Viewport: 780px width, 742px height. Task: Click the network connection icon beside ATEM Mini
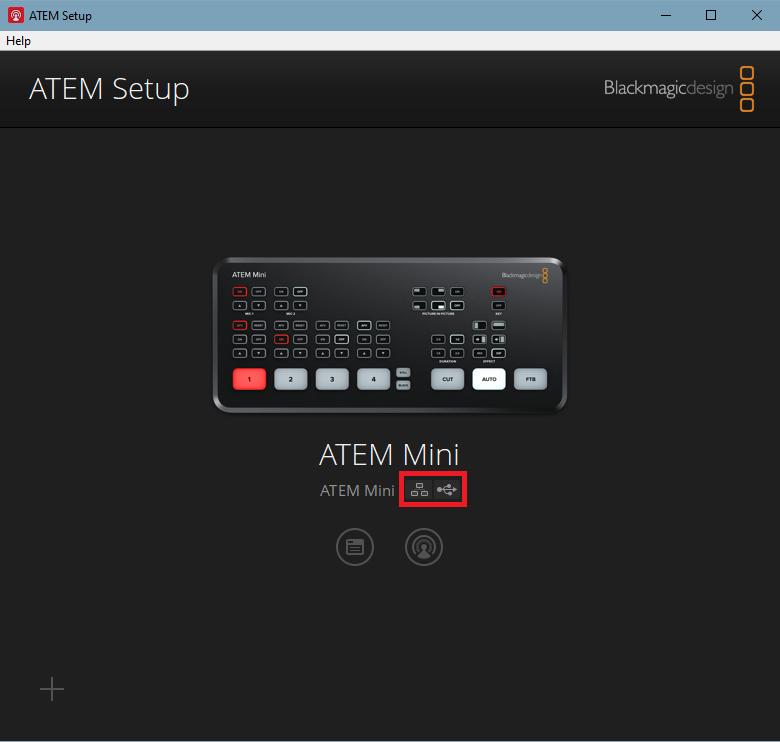coord(419,490)
